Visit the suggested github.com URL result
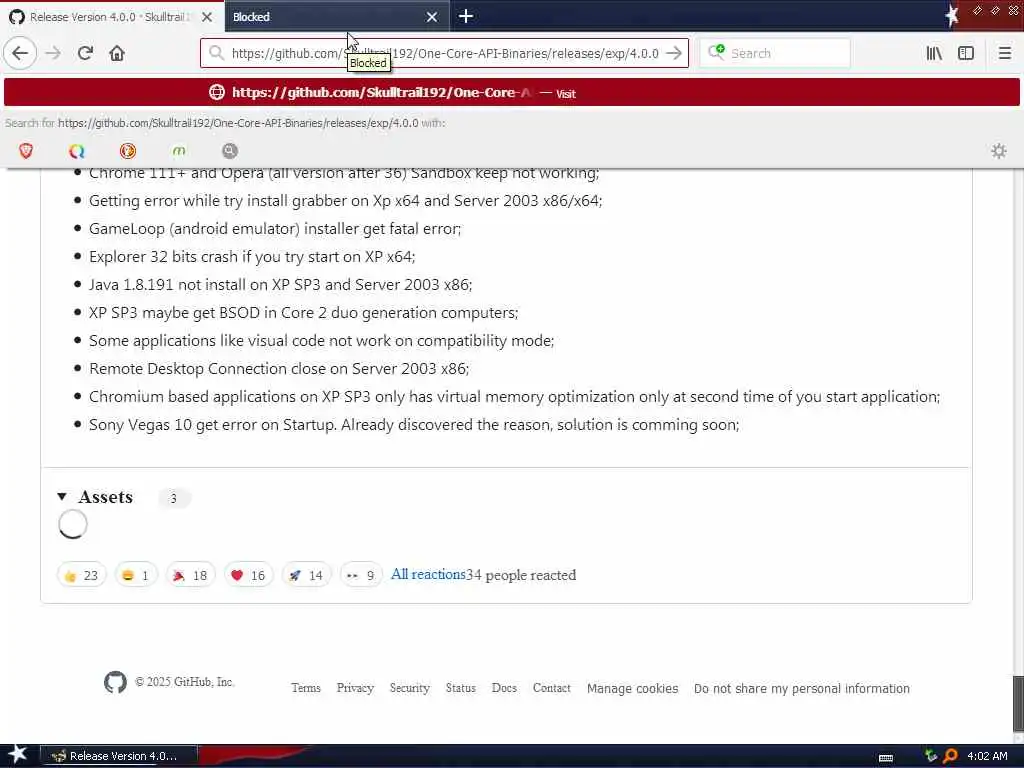The width and height of the screenshot is (1024, 768). (511, 93)
